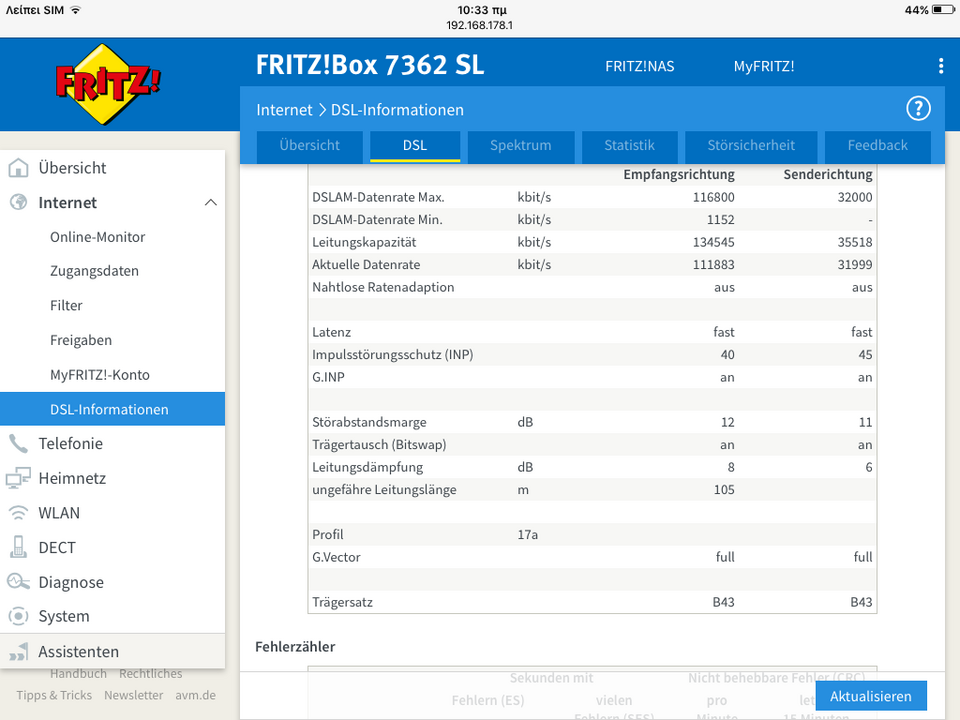Open Heimnetz in the sidebar

113,478
